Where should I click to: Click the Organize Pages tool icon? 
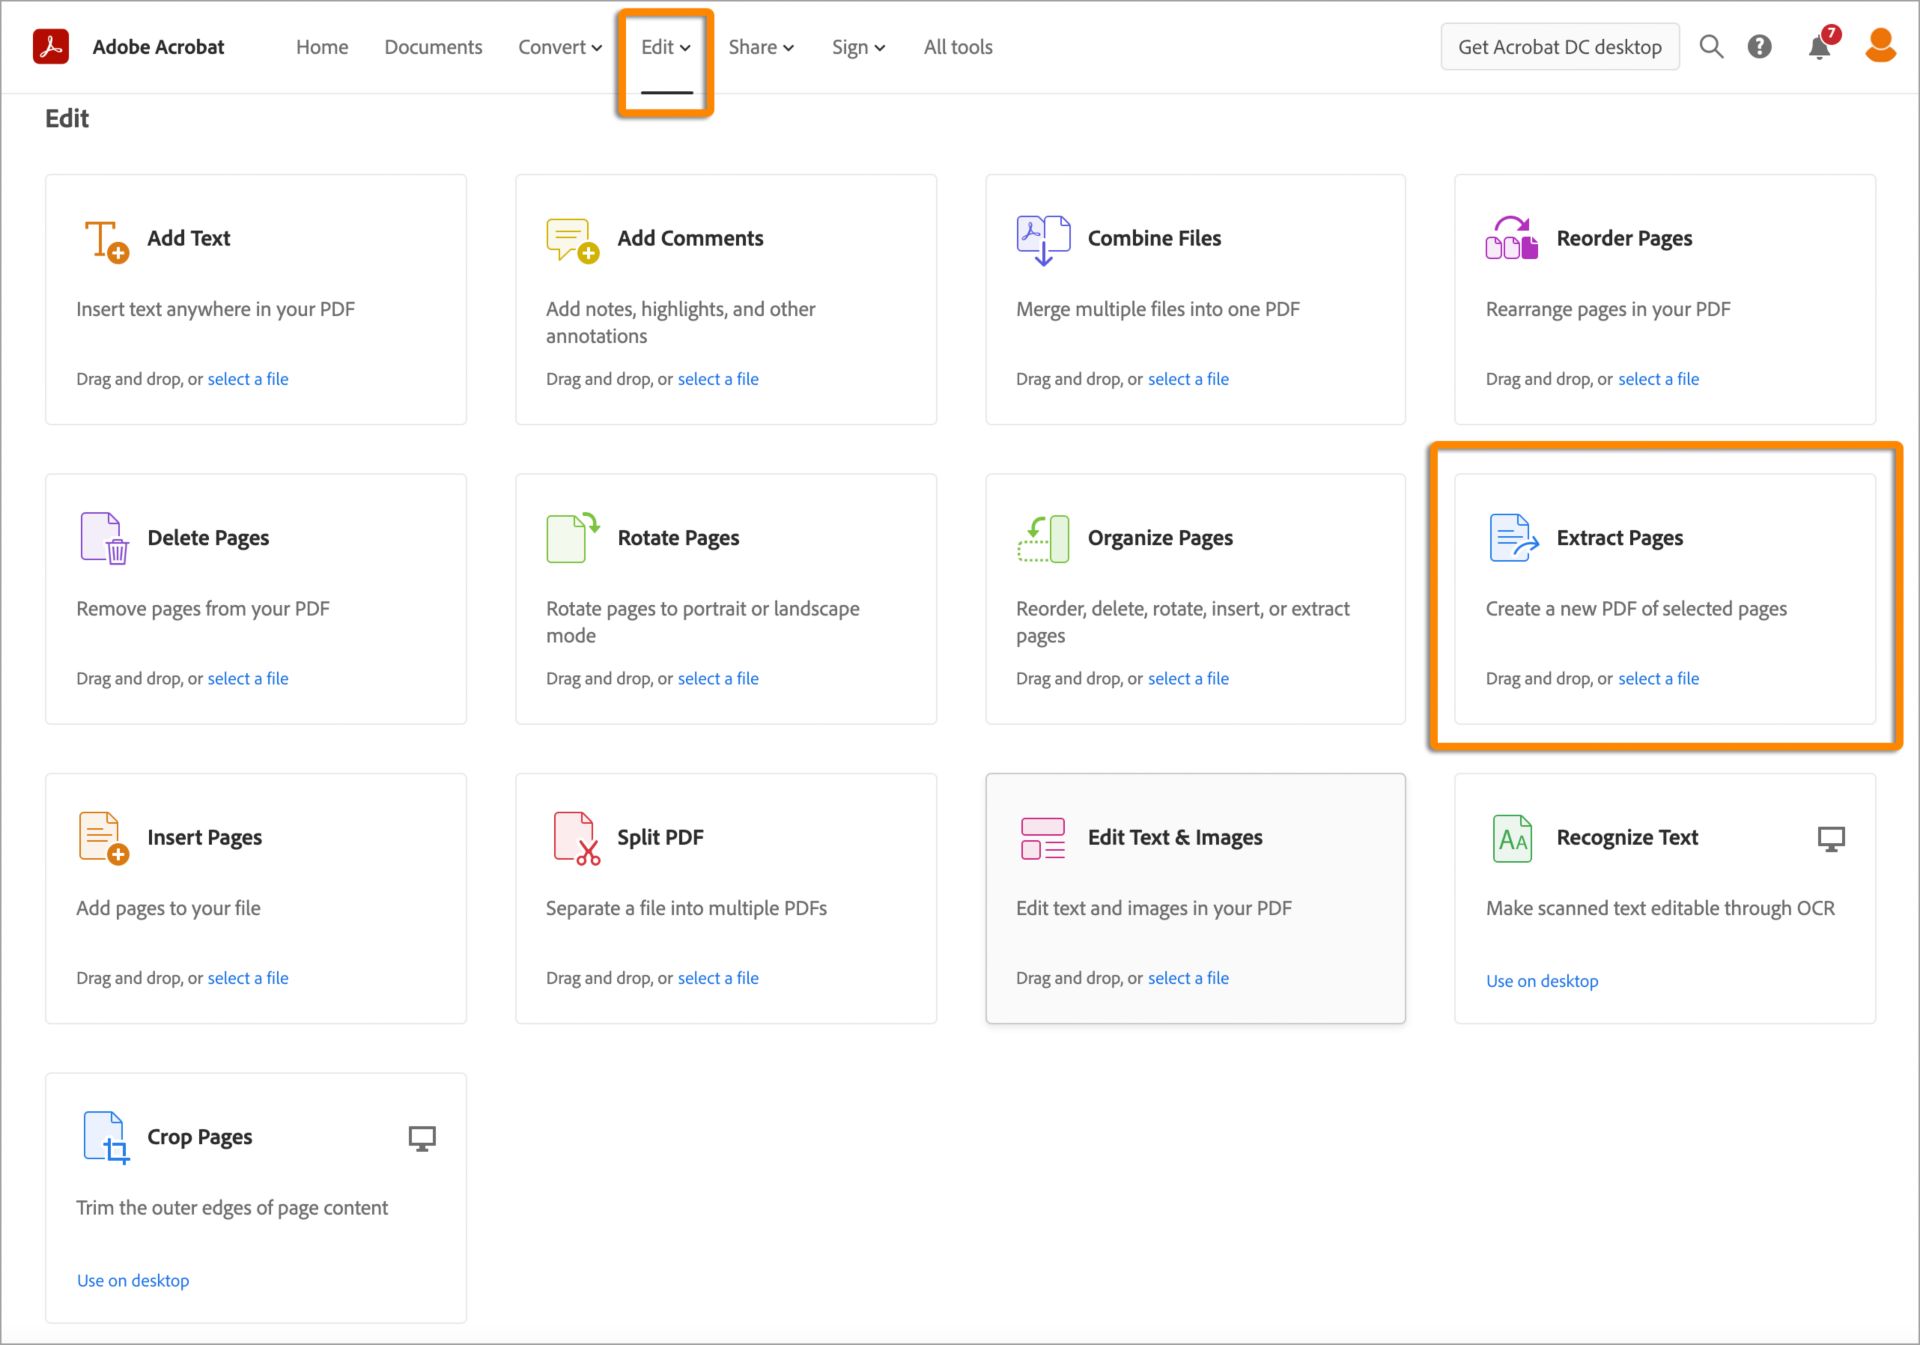(1042, 535)
